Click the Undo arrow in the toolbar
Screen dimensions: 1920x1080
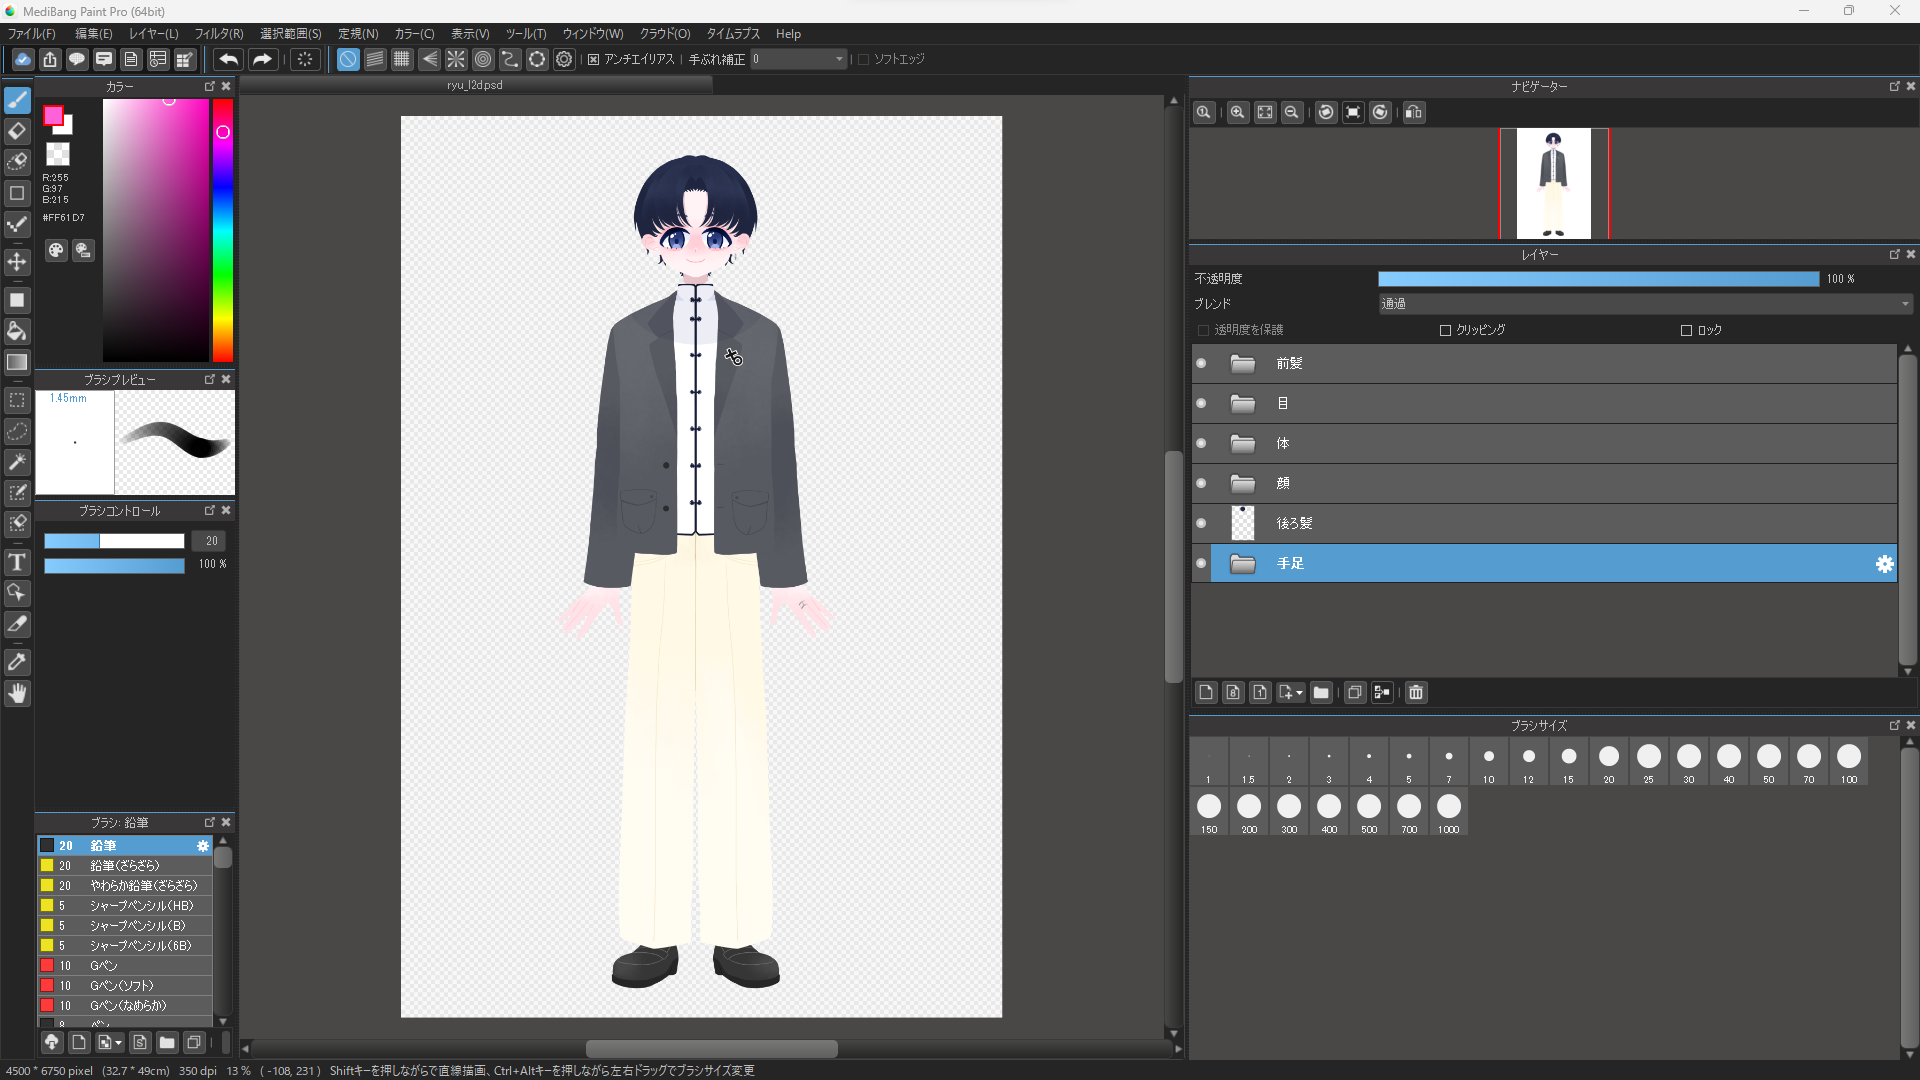(228, 59)
